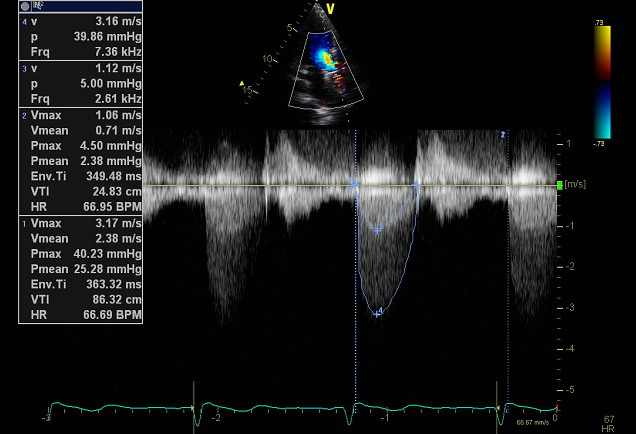Click the VTI 86.32 cm result row
The width and height of the screenshot is (636, 434).
[x=80, y=299]
